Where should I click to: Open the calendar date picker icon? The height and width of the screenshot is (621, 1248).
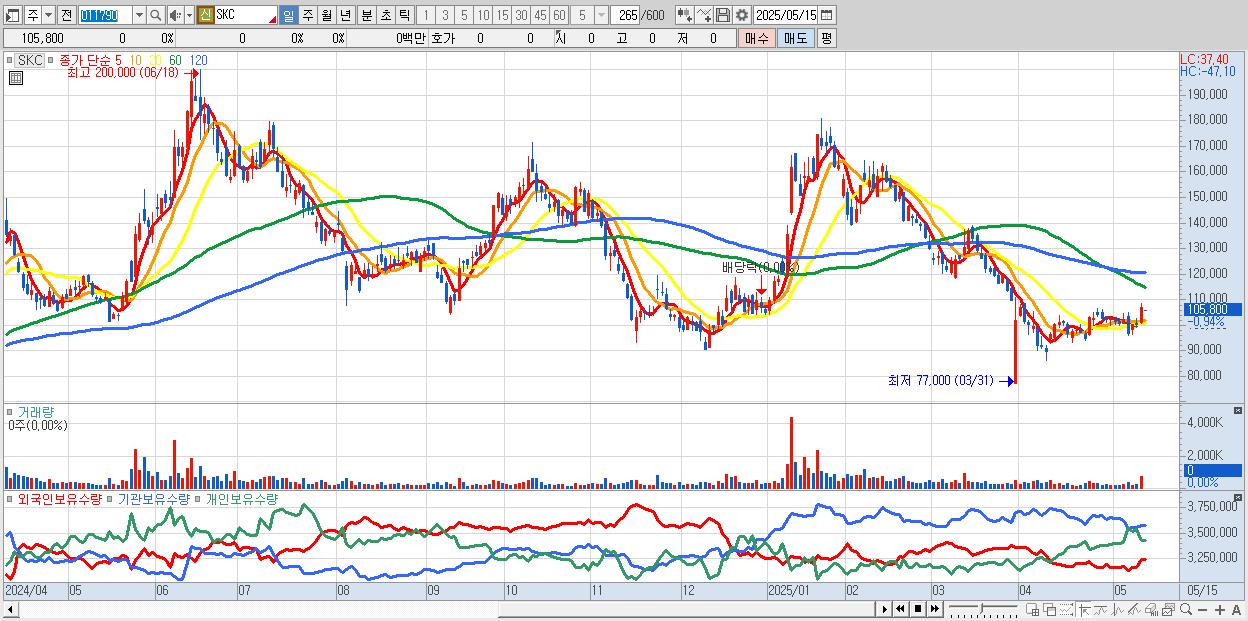[x=826, y=15]
